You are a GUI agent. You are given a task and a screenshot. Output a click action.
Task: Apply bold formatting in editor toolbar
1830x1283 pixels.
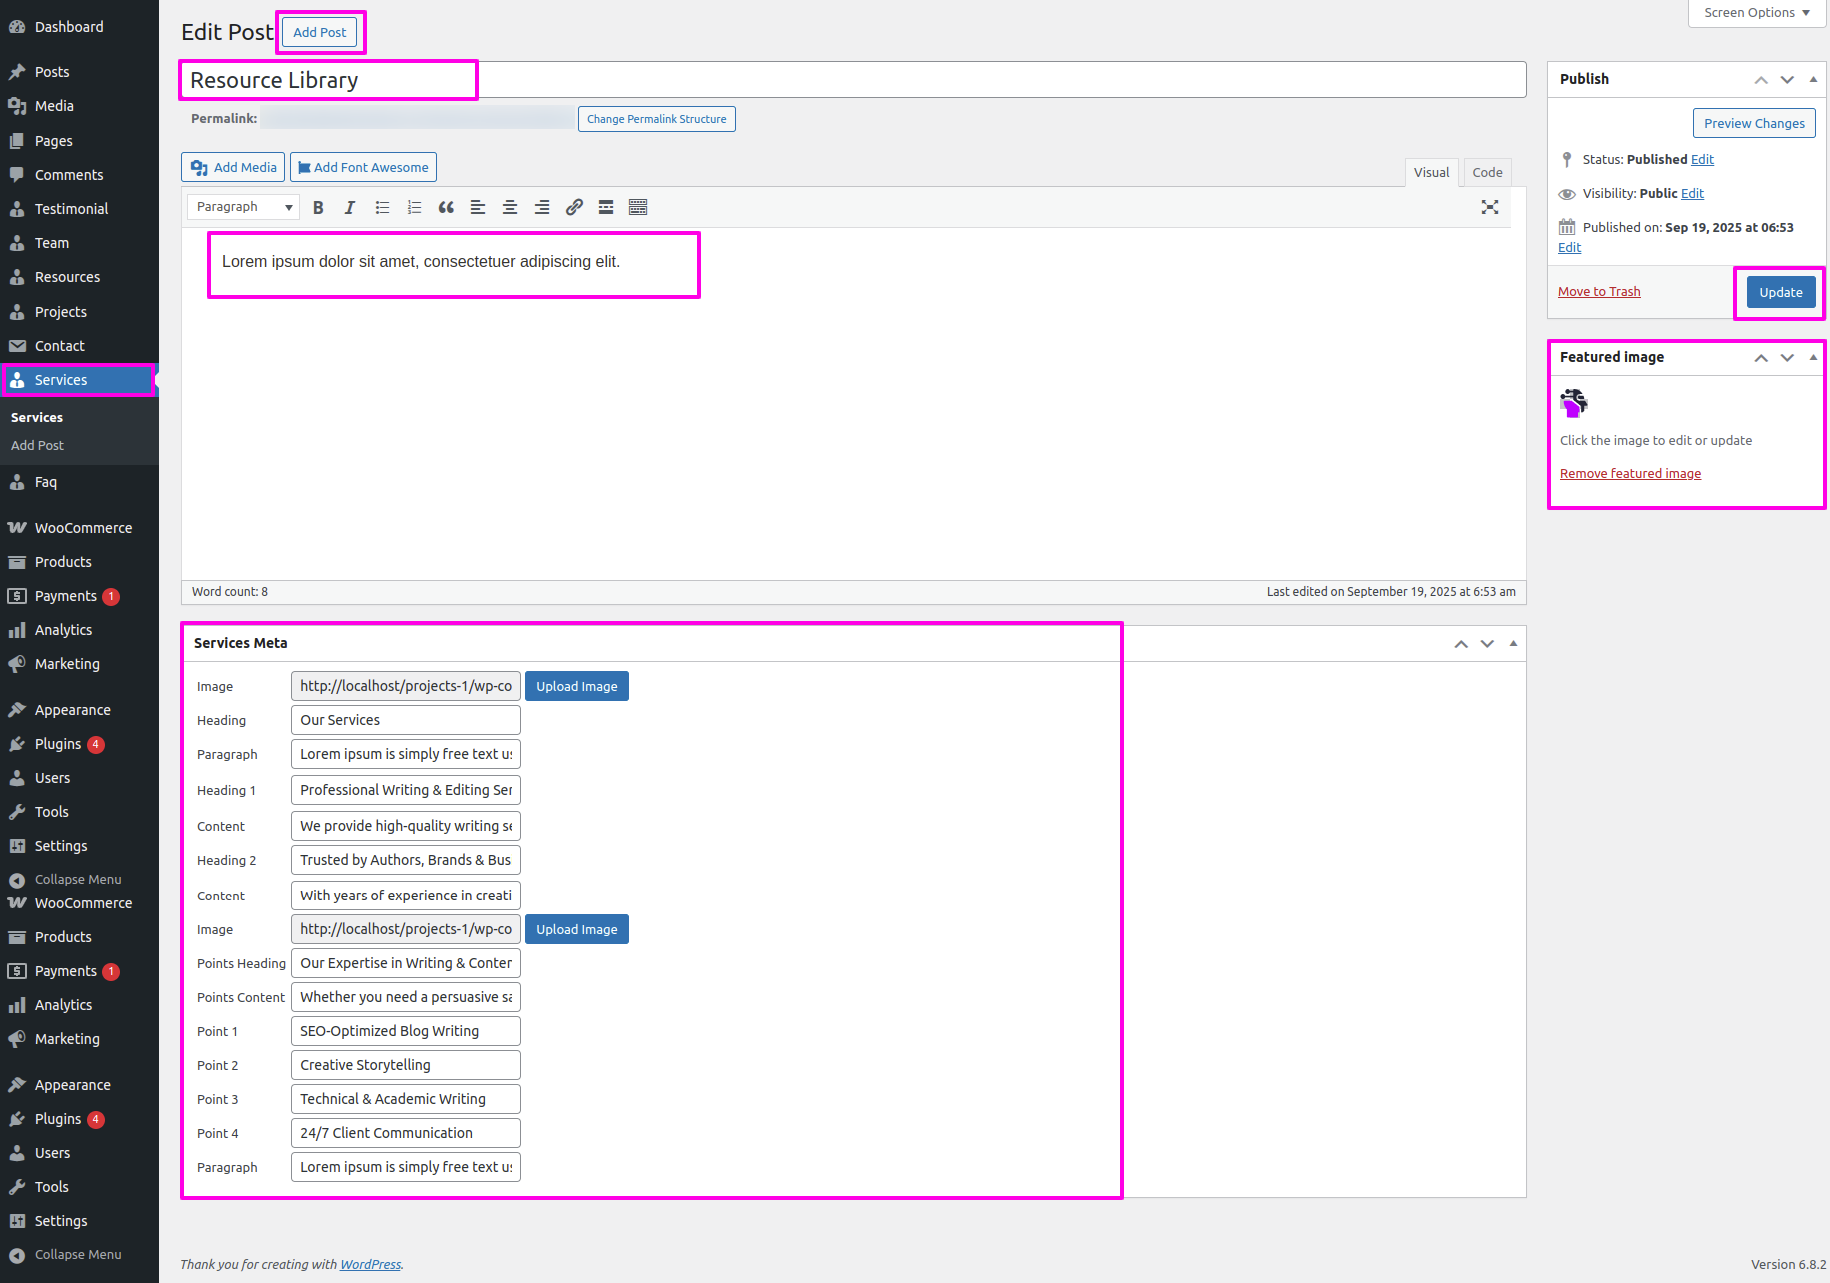click(318, 207)
